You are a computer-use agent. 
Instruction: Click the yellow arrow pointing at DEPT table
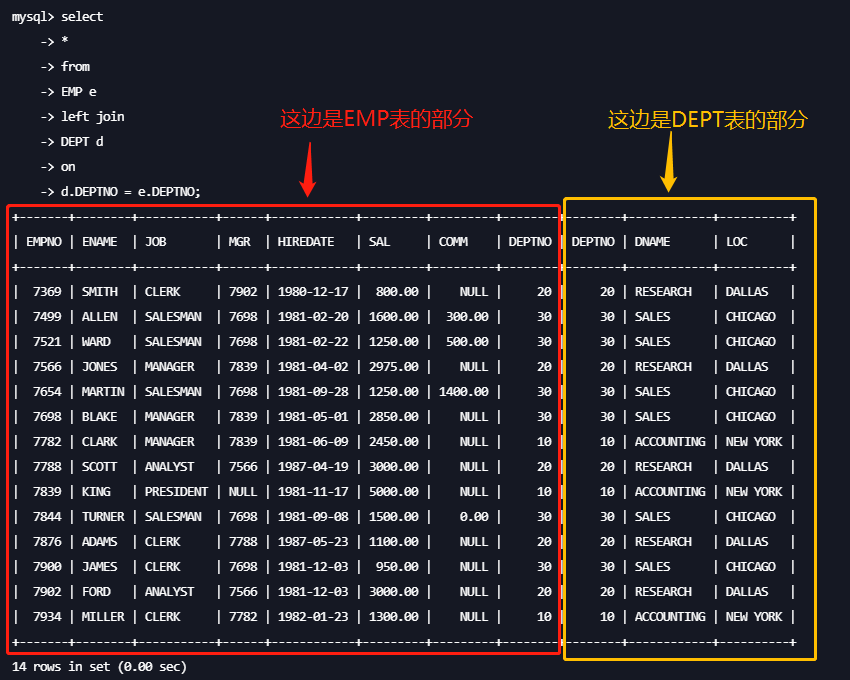pyautogui.click(x=669, y=162)
